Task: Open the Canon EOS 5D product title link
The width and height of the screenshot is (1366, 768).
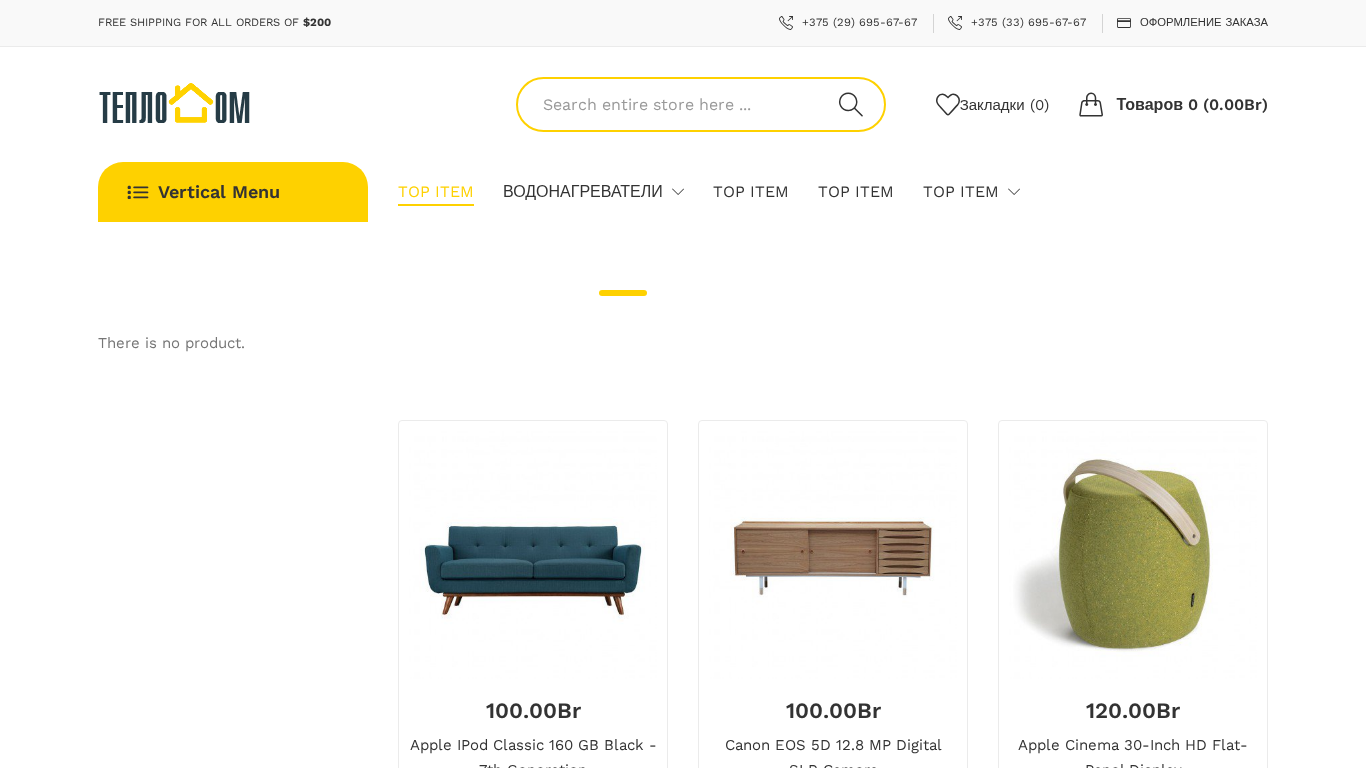Action: [x=833, y=745]
